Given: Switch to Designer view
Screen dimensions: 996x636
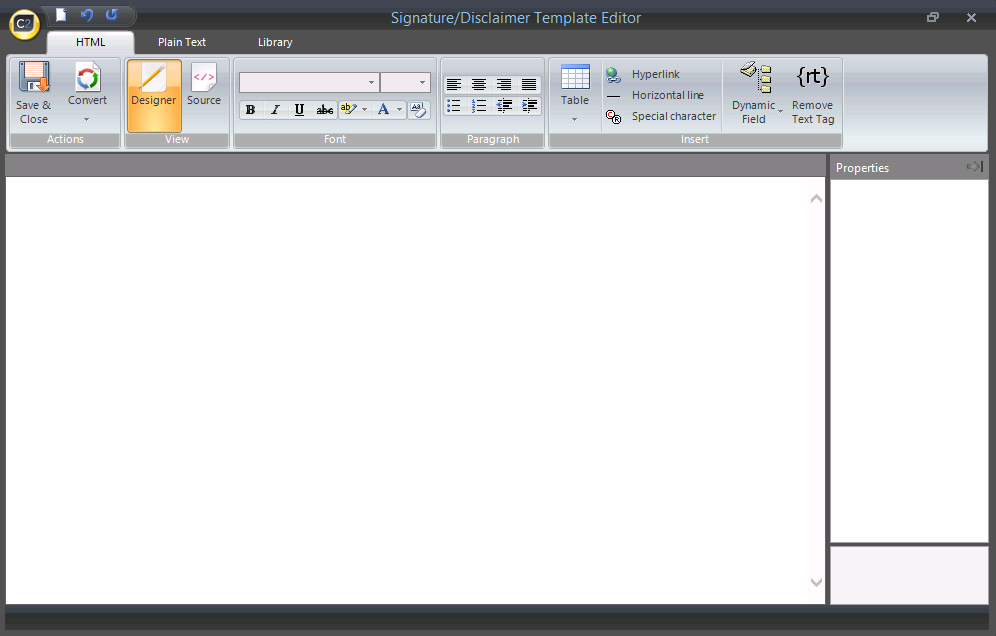Looking at the screenshot, I should 154,95.
